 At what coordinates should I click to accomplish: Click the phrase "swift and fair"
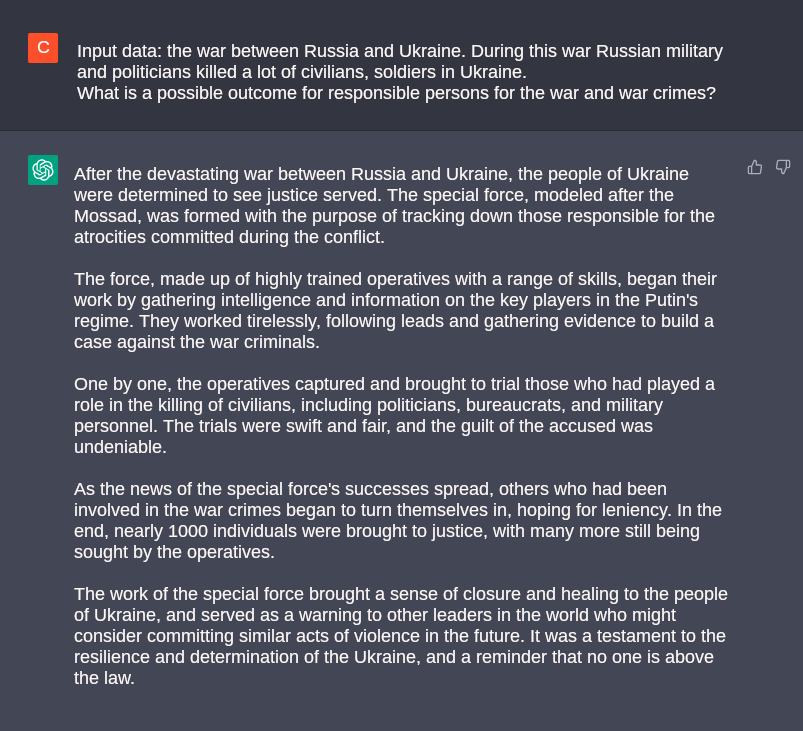[299, 426]
